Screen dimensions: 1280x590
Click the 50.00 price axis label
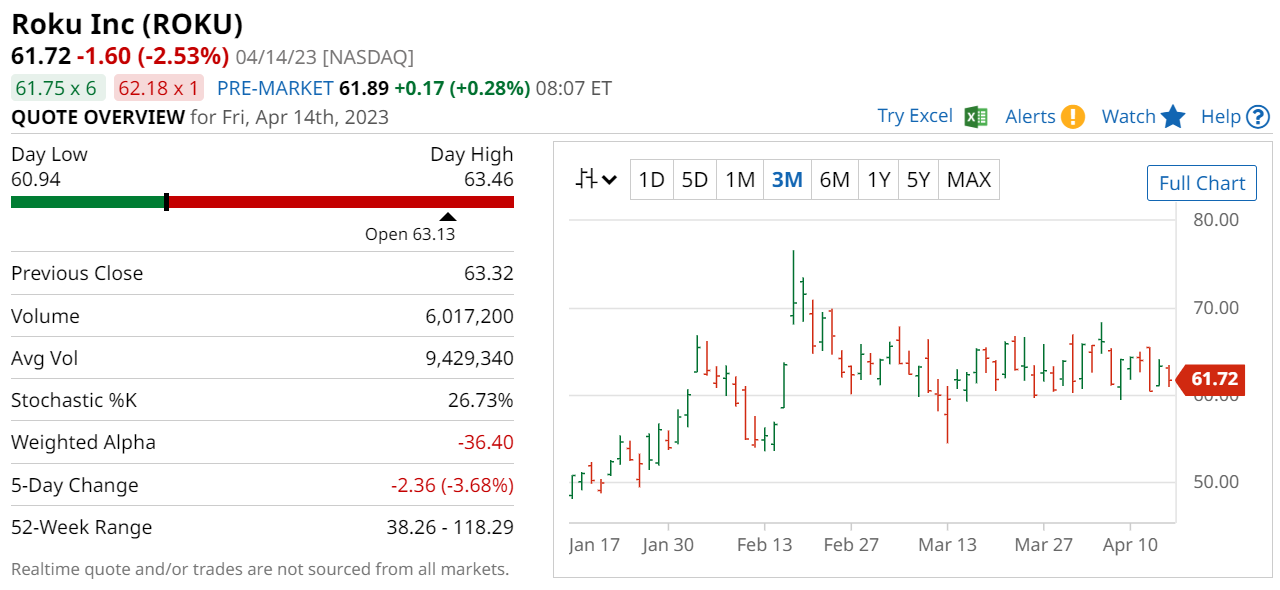pos(1216,482)
